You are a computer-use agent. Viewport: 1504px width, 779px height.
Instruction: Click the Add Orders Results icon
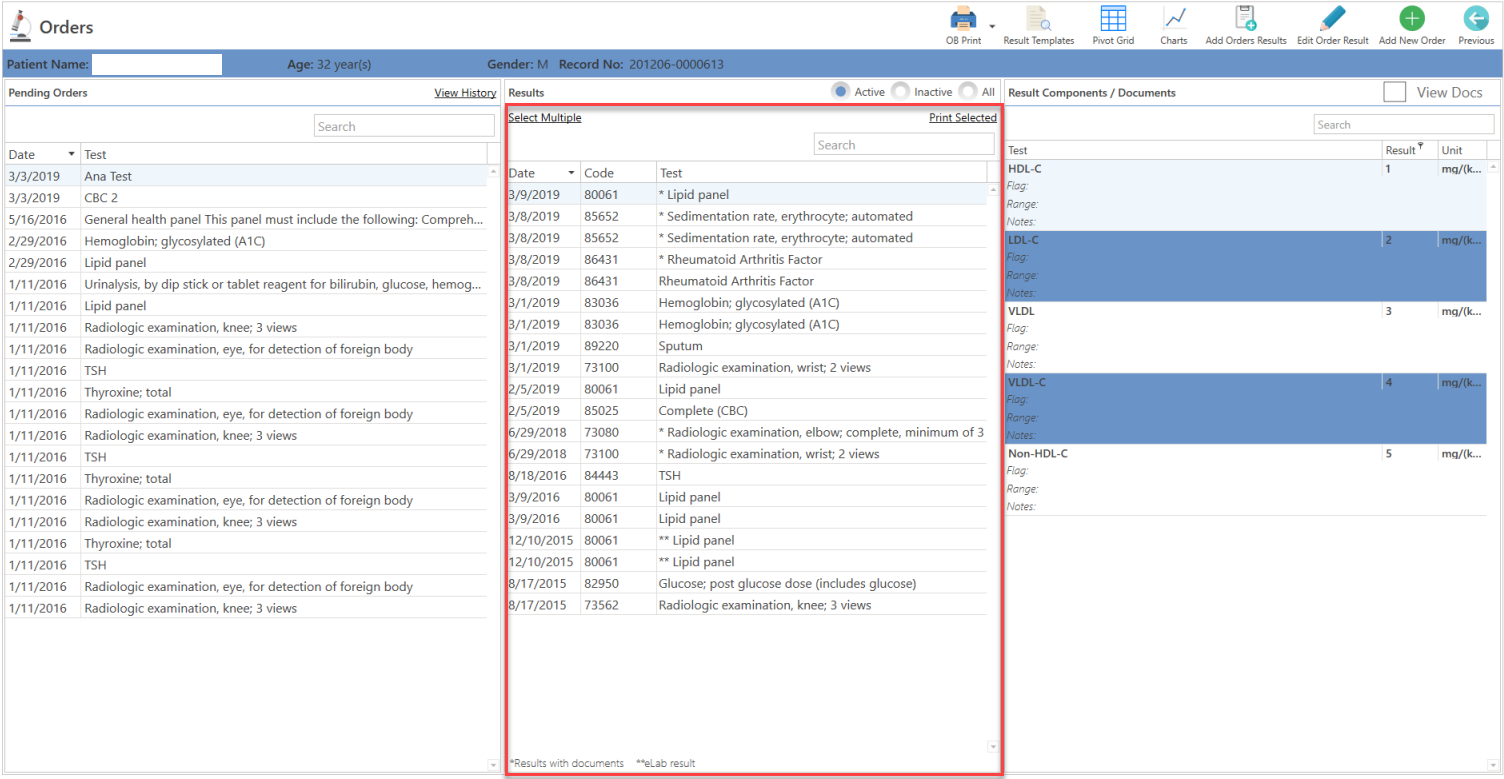tap(1246, 19)
